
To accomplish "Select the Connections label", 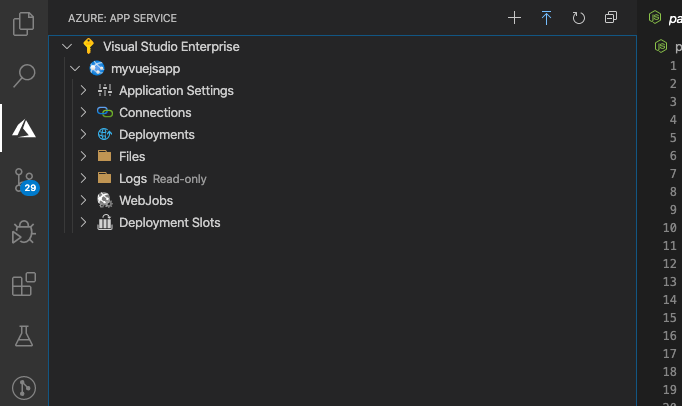I will (x=155, y=113).
